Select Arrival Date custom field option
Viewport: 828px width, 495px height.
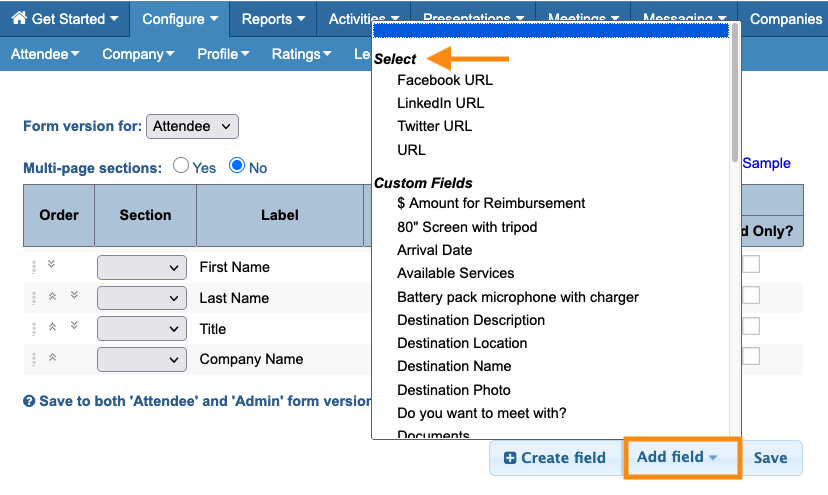[x=434, y=250]
